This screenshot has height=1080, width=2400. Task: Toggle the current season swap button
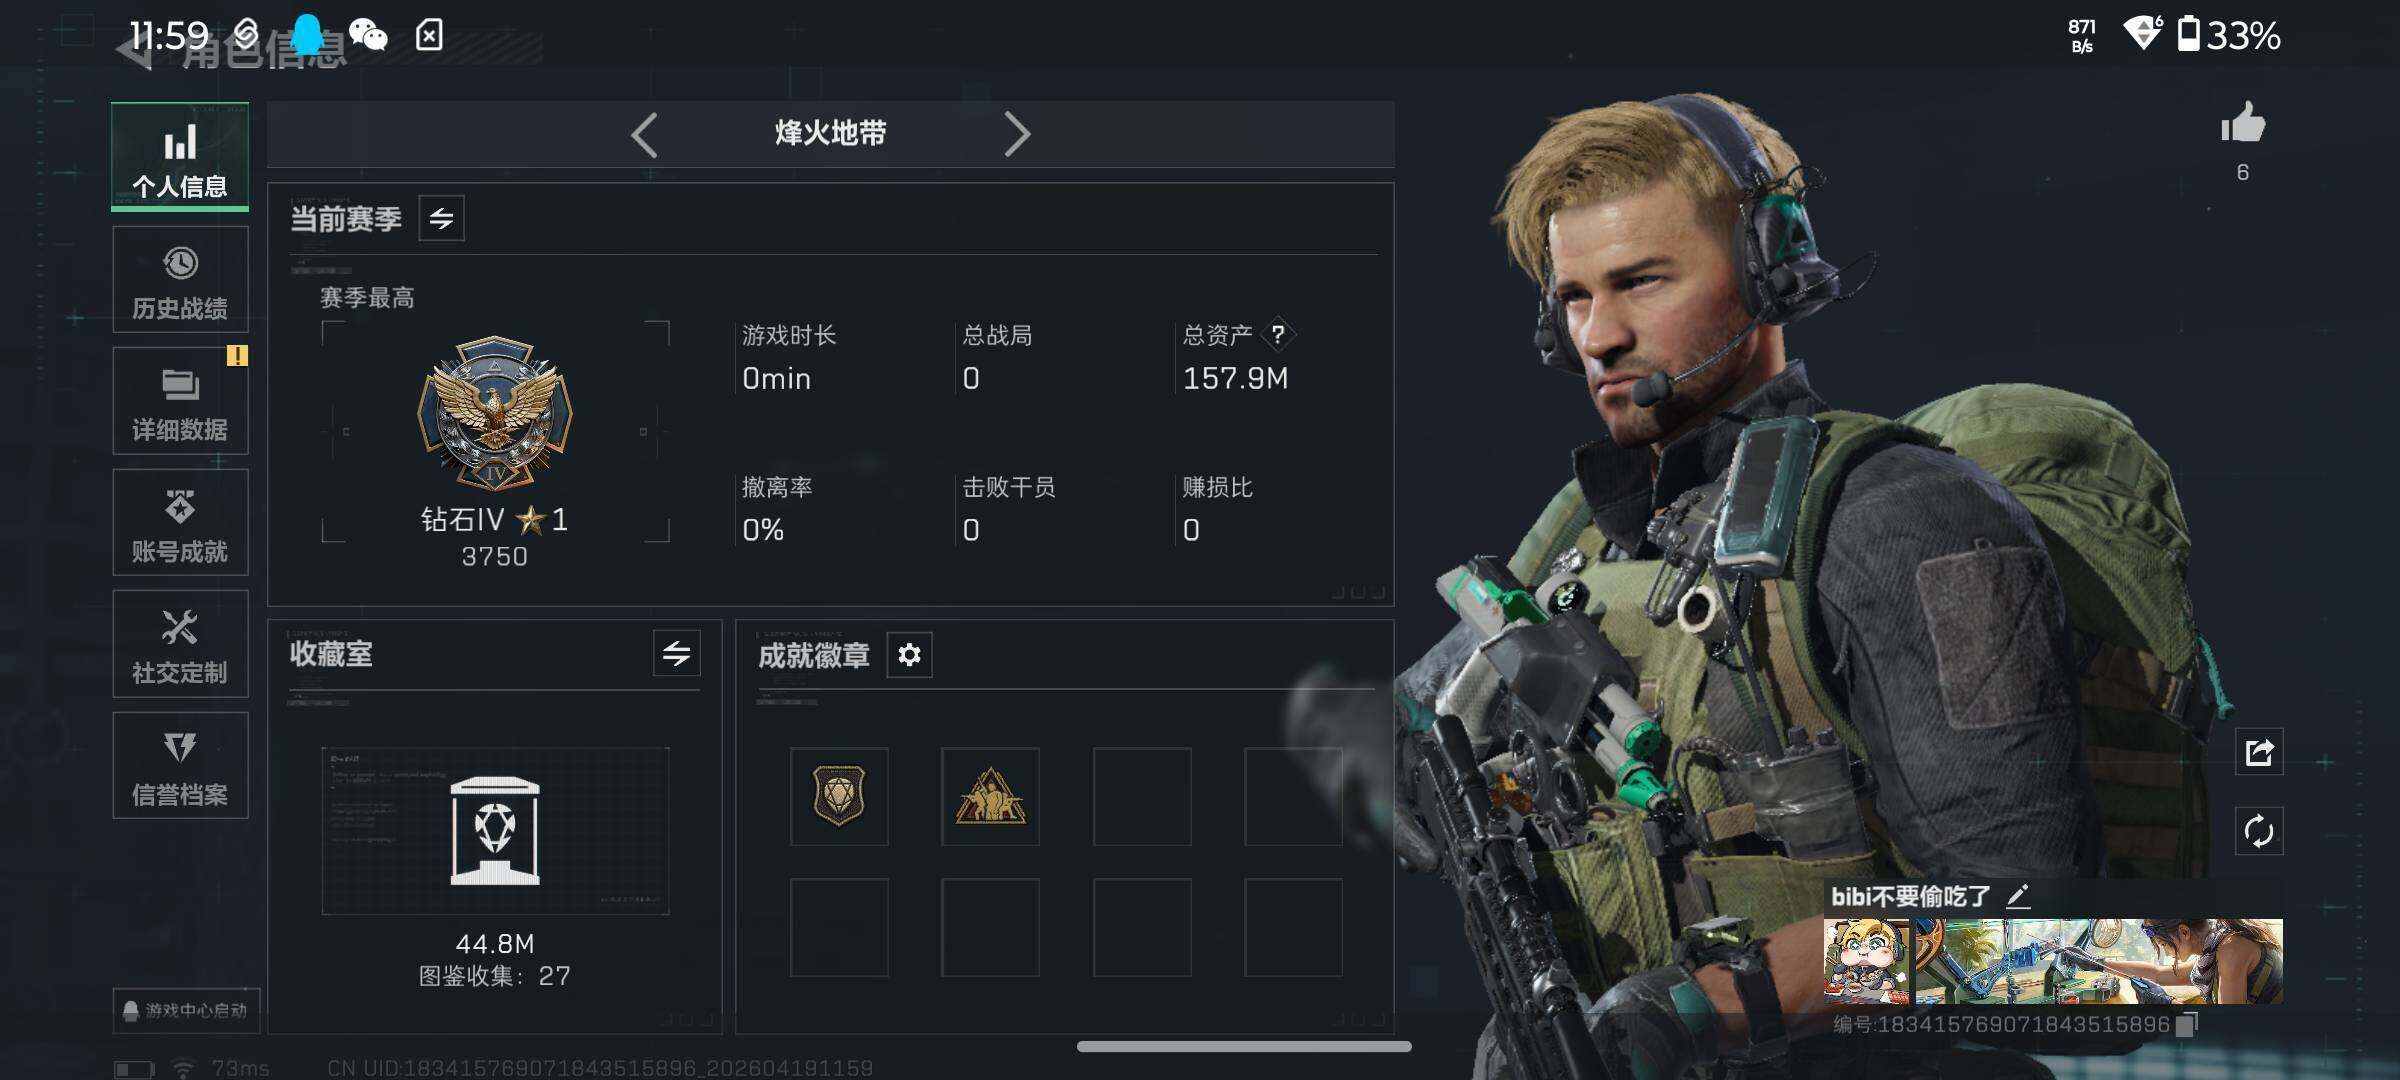click(441, 218)
